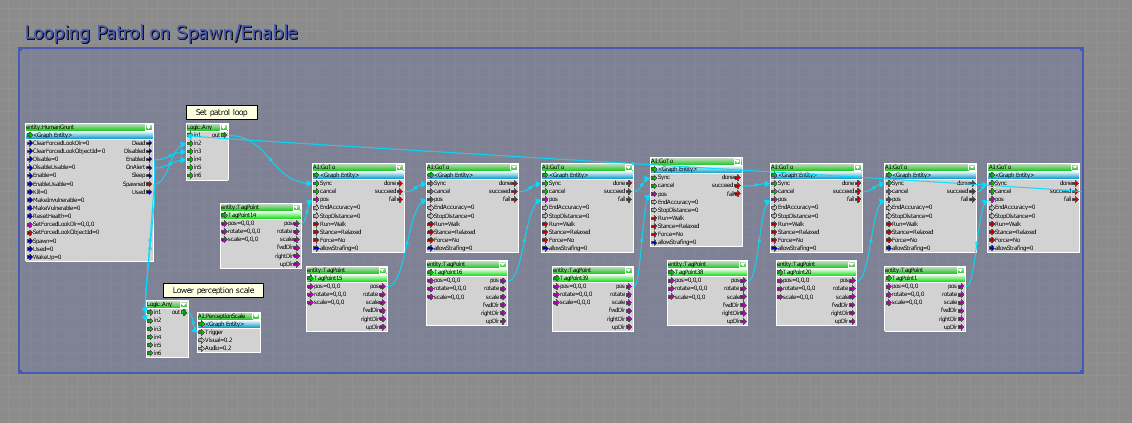Click the TagPoint14 entity name row
Screen dimensions: 1132x423
coord(261,215)
